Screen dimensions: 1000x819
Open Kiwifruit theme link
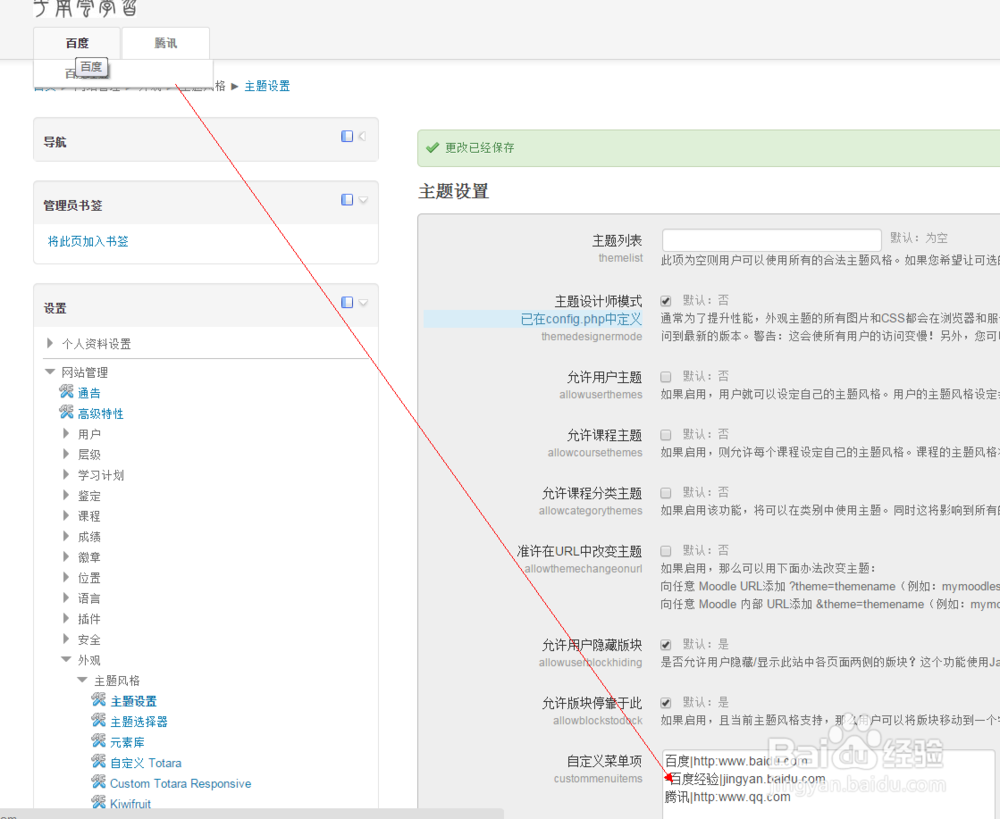pos(131,804)
